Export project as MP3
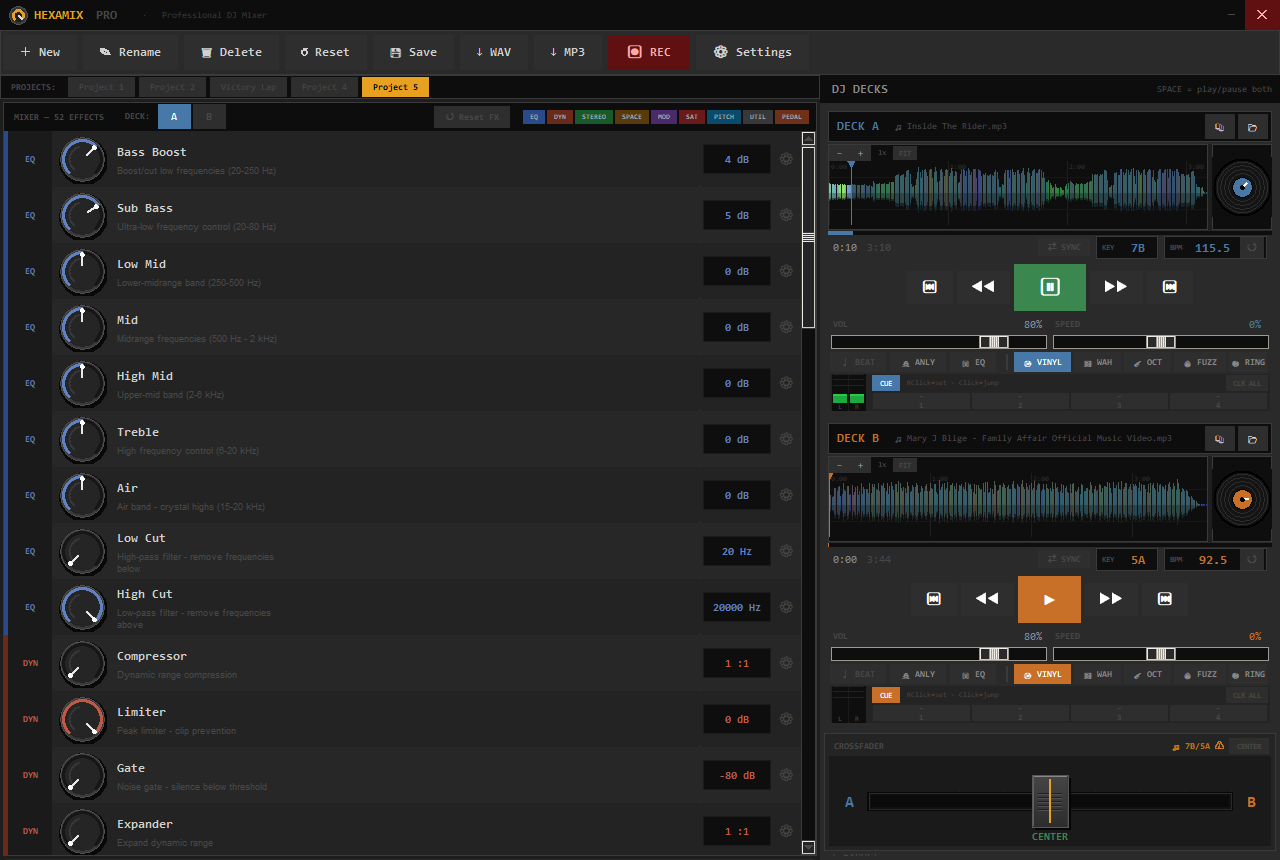Image resolution: width=1280 pixels, height=860 pixels. tap(567, 52)
